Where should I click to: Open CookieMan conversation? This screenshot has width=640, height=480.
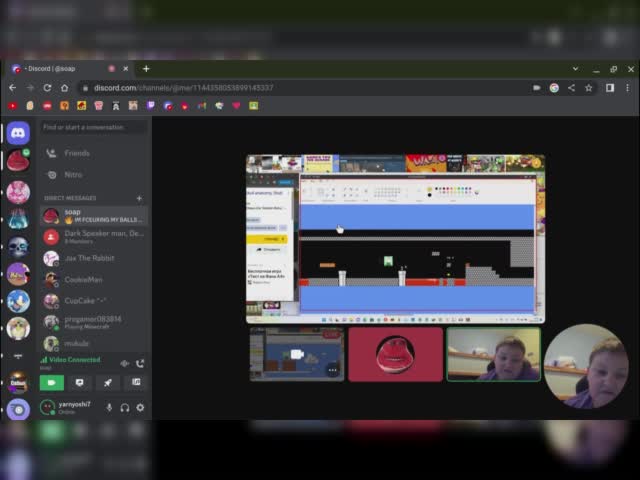(x=94, y=280)
